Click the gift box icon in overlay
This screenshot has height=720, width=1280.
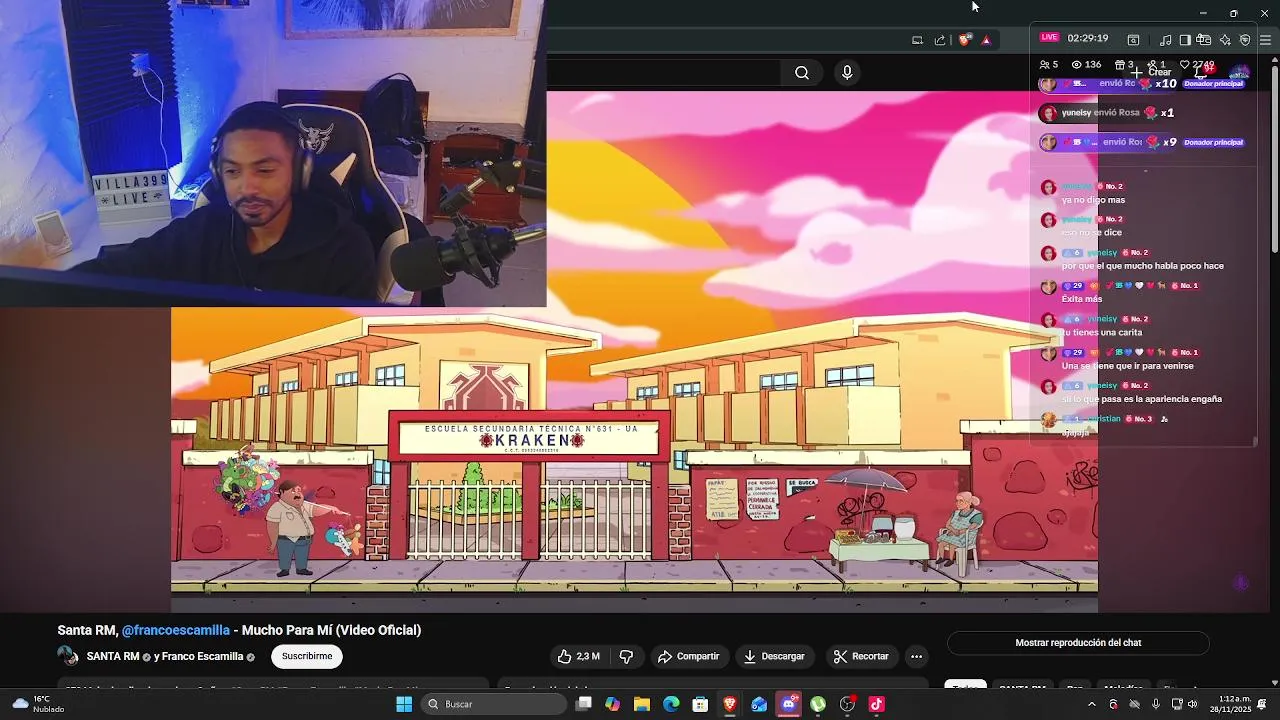(x=1120, y=64)
